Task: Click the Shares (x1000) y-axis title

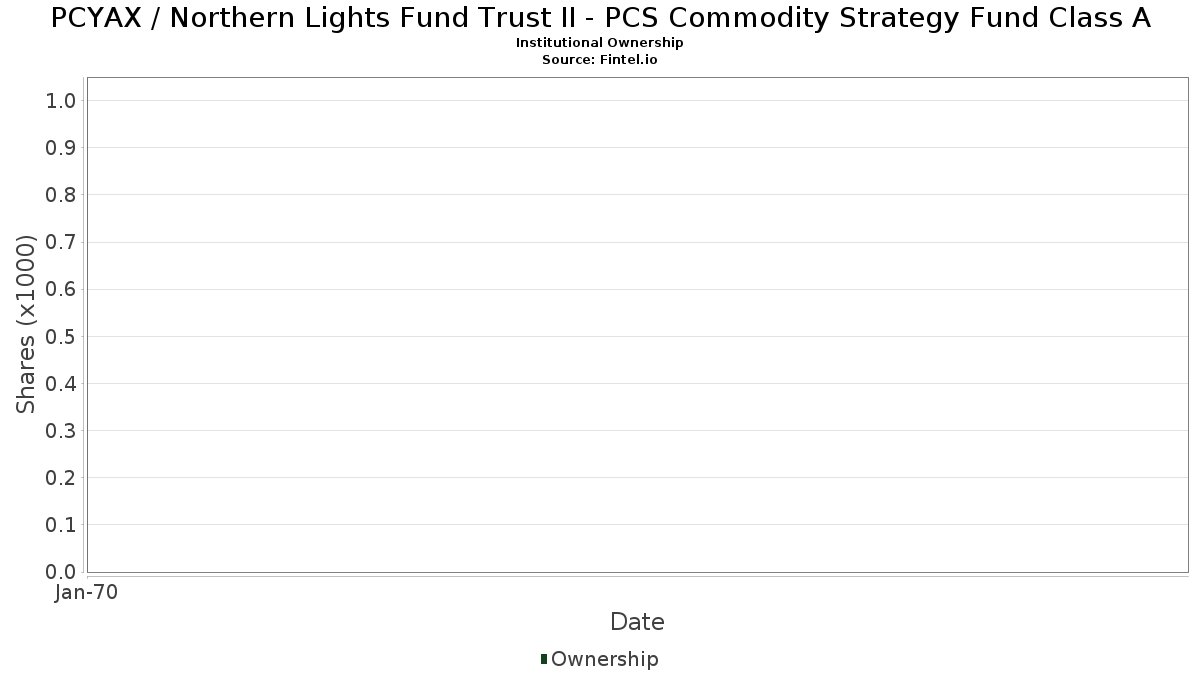Action: pyautogui.click(x=26, y=324)
